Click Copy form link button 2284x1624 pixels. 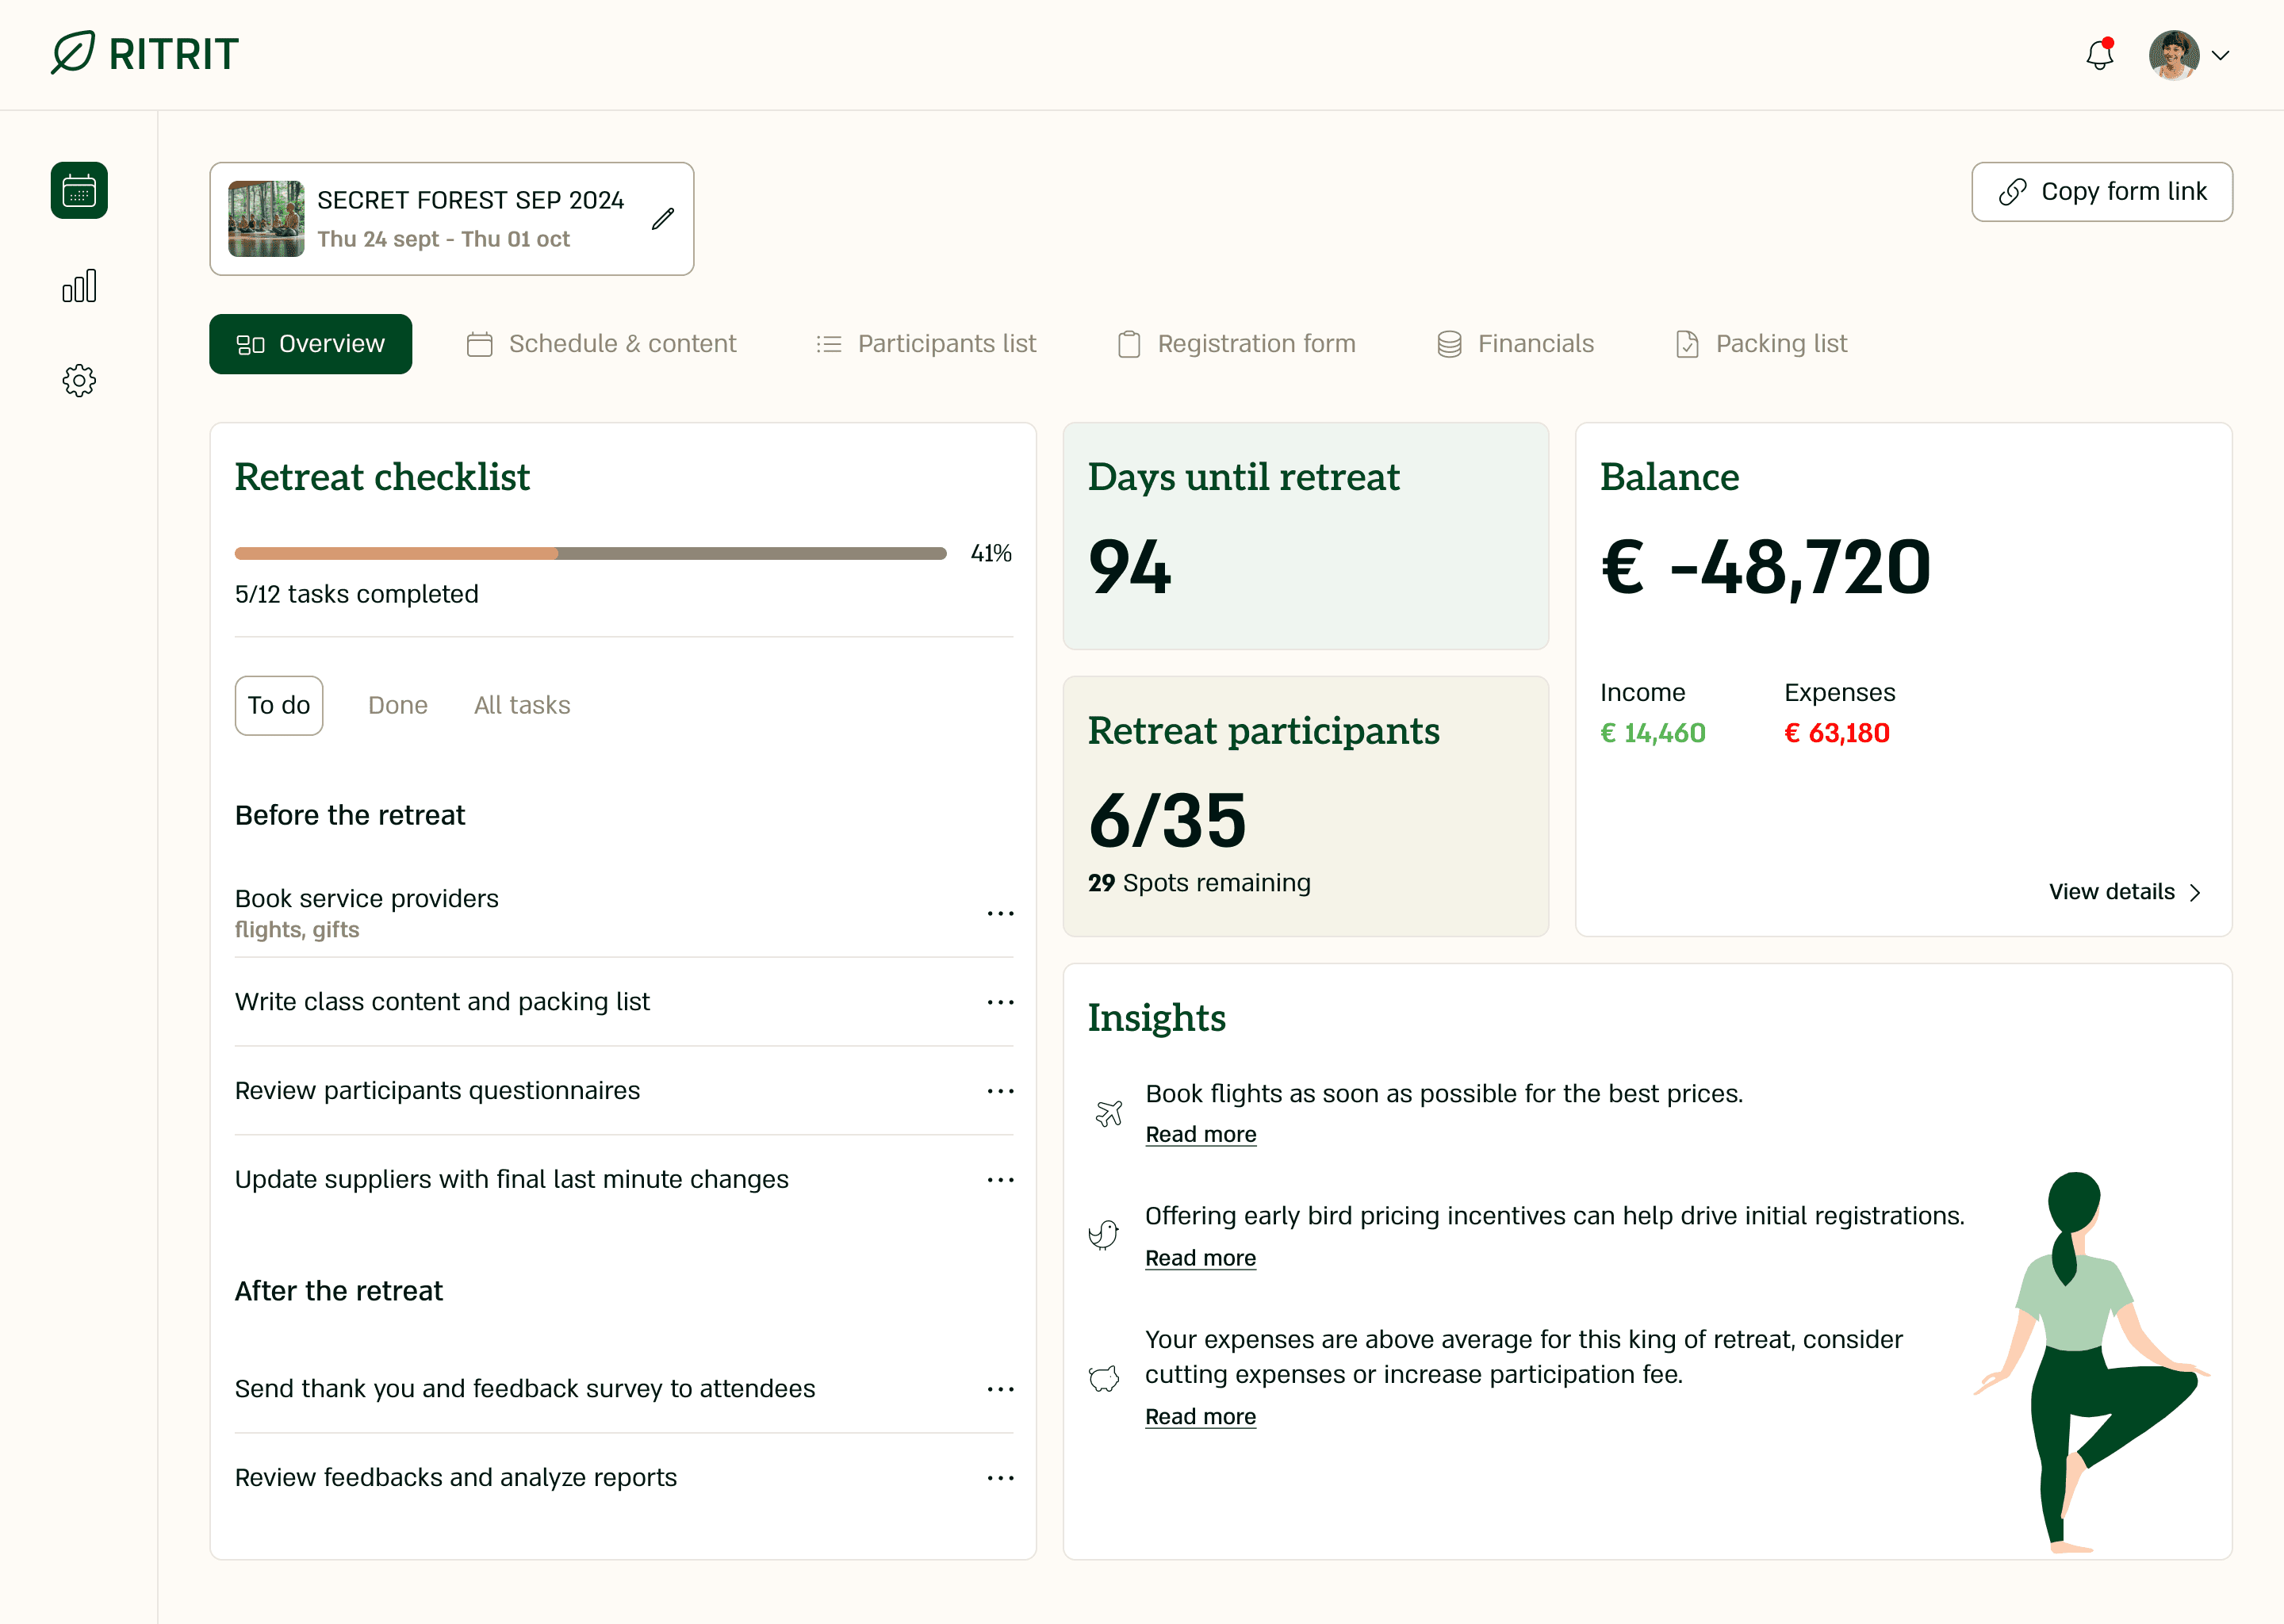(x=2101, y=192)
